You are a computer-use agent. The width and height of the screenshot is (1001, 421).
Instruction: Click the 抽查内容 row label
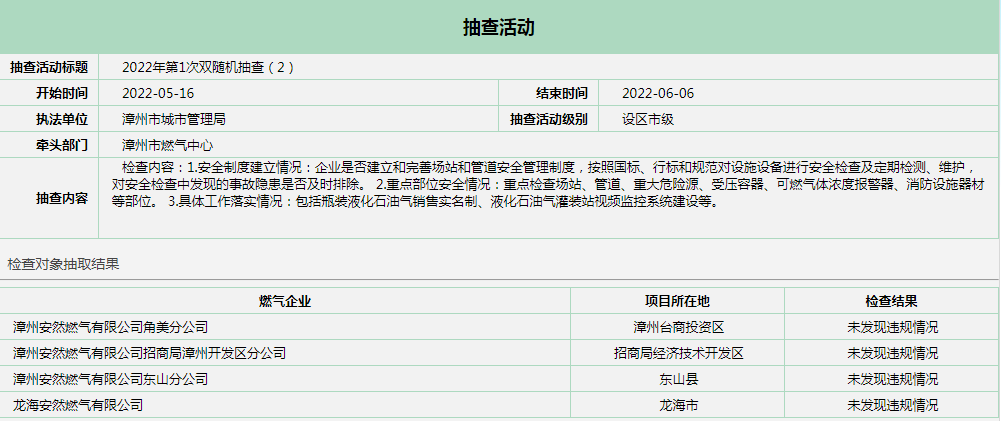click(x=49, y=197)
